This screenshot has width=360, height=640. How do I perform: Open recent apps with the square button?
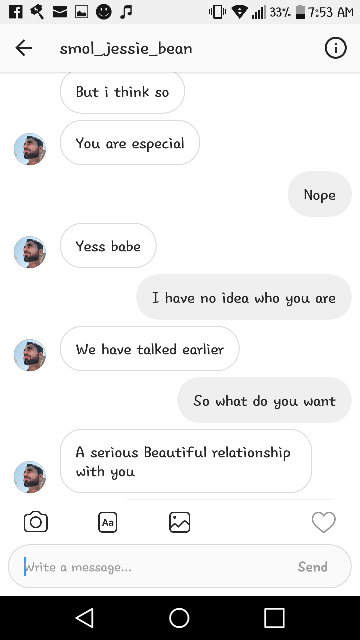tap(274, 618)
